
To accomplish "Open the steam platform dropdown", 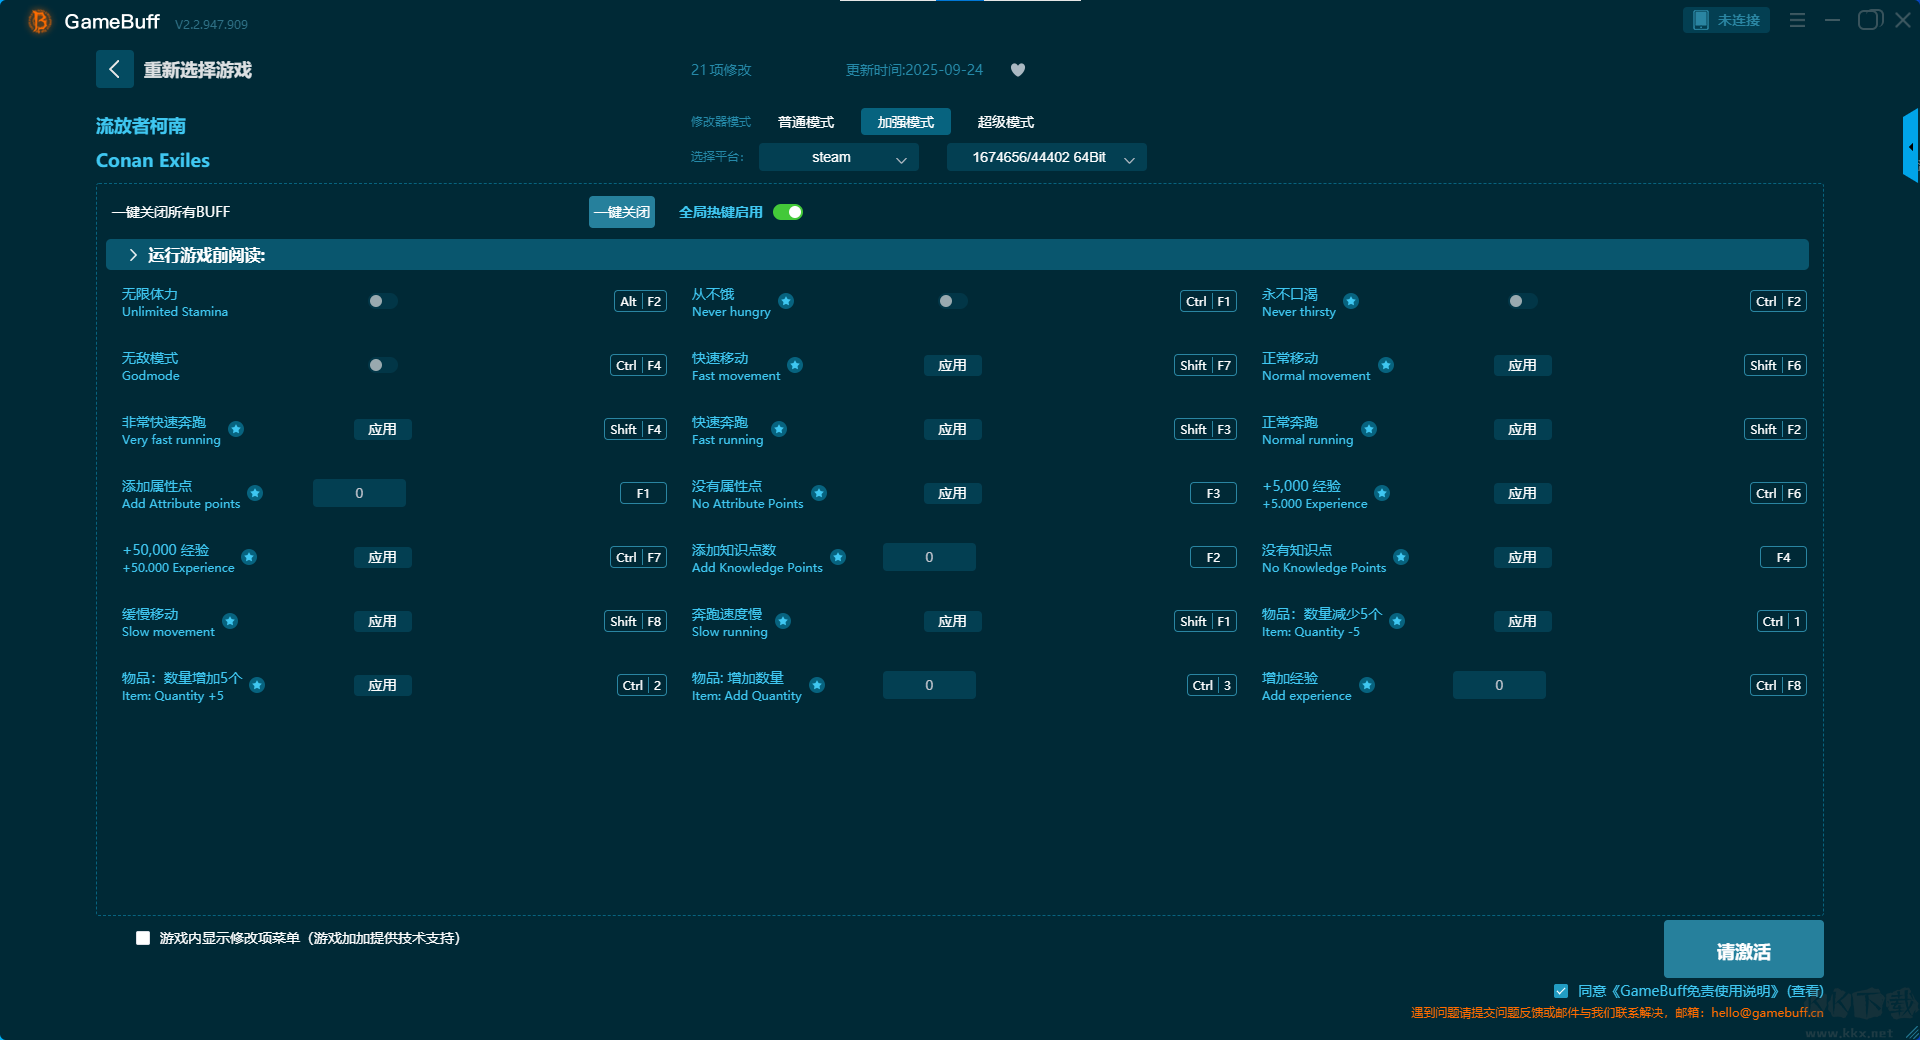I will tap(838, 157).
